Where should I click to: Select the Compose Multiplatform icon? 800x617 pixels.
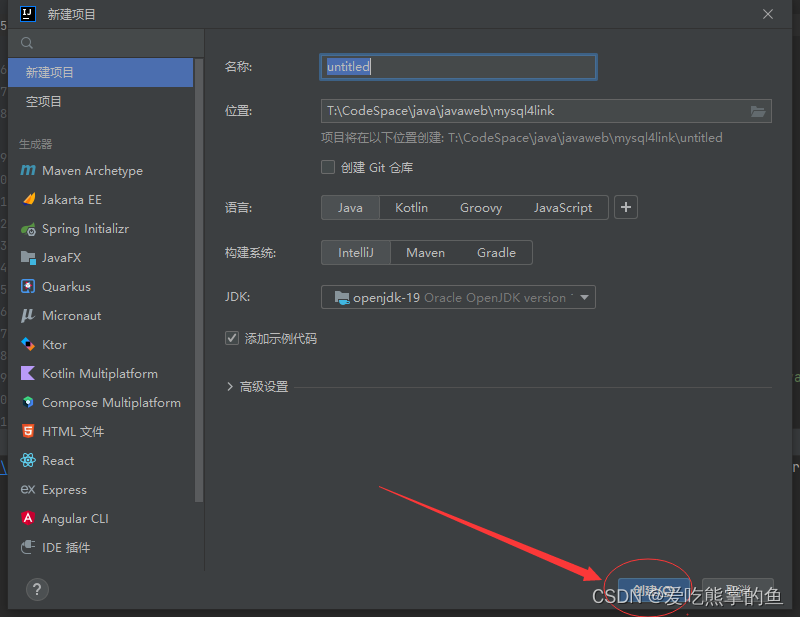coord(28,402)
